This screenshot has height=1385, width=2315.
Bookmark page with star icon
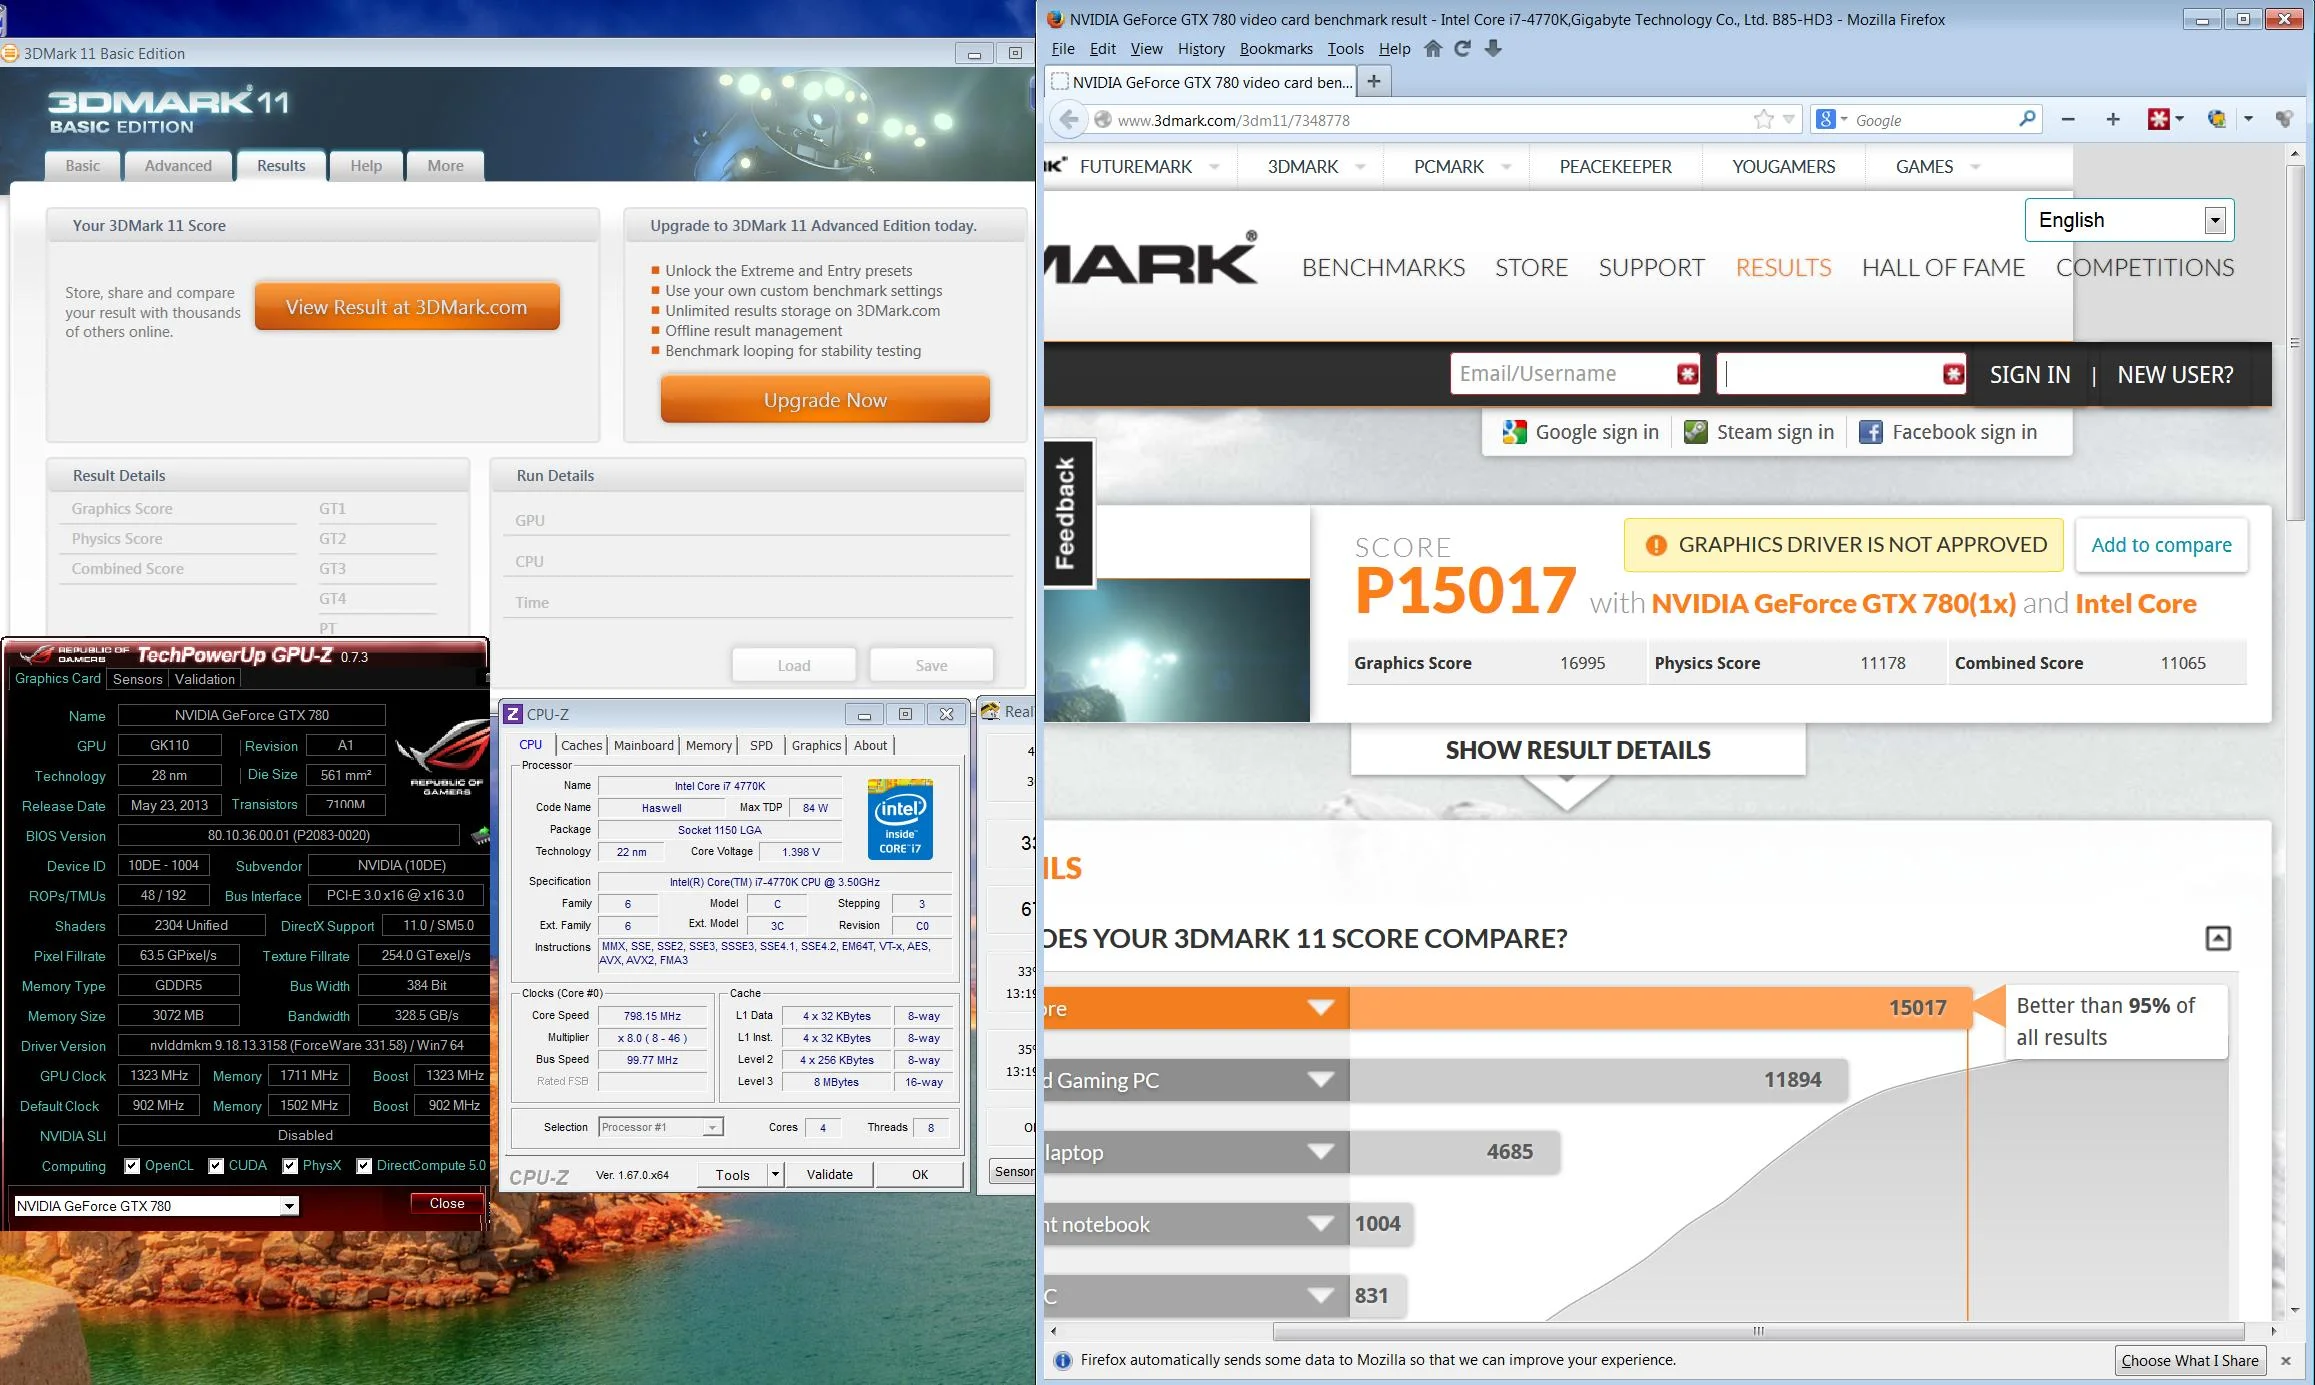coord(1764,120)
